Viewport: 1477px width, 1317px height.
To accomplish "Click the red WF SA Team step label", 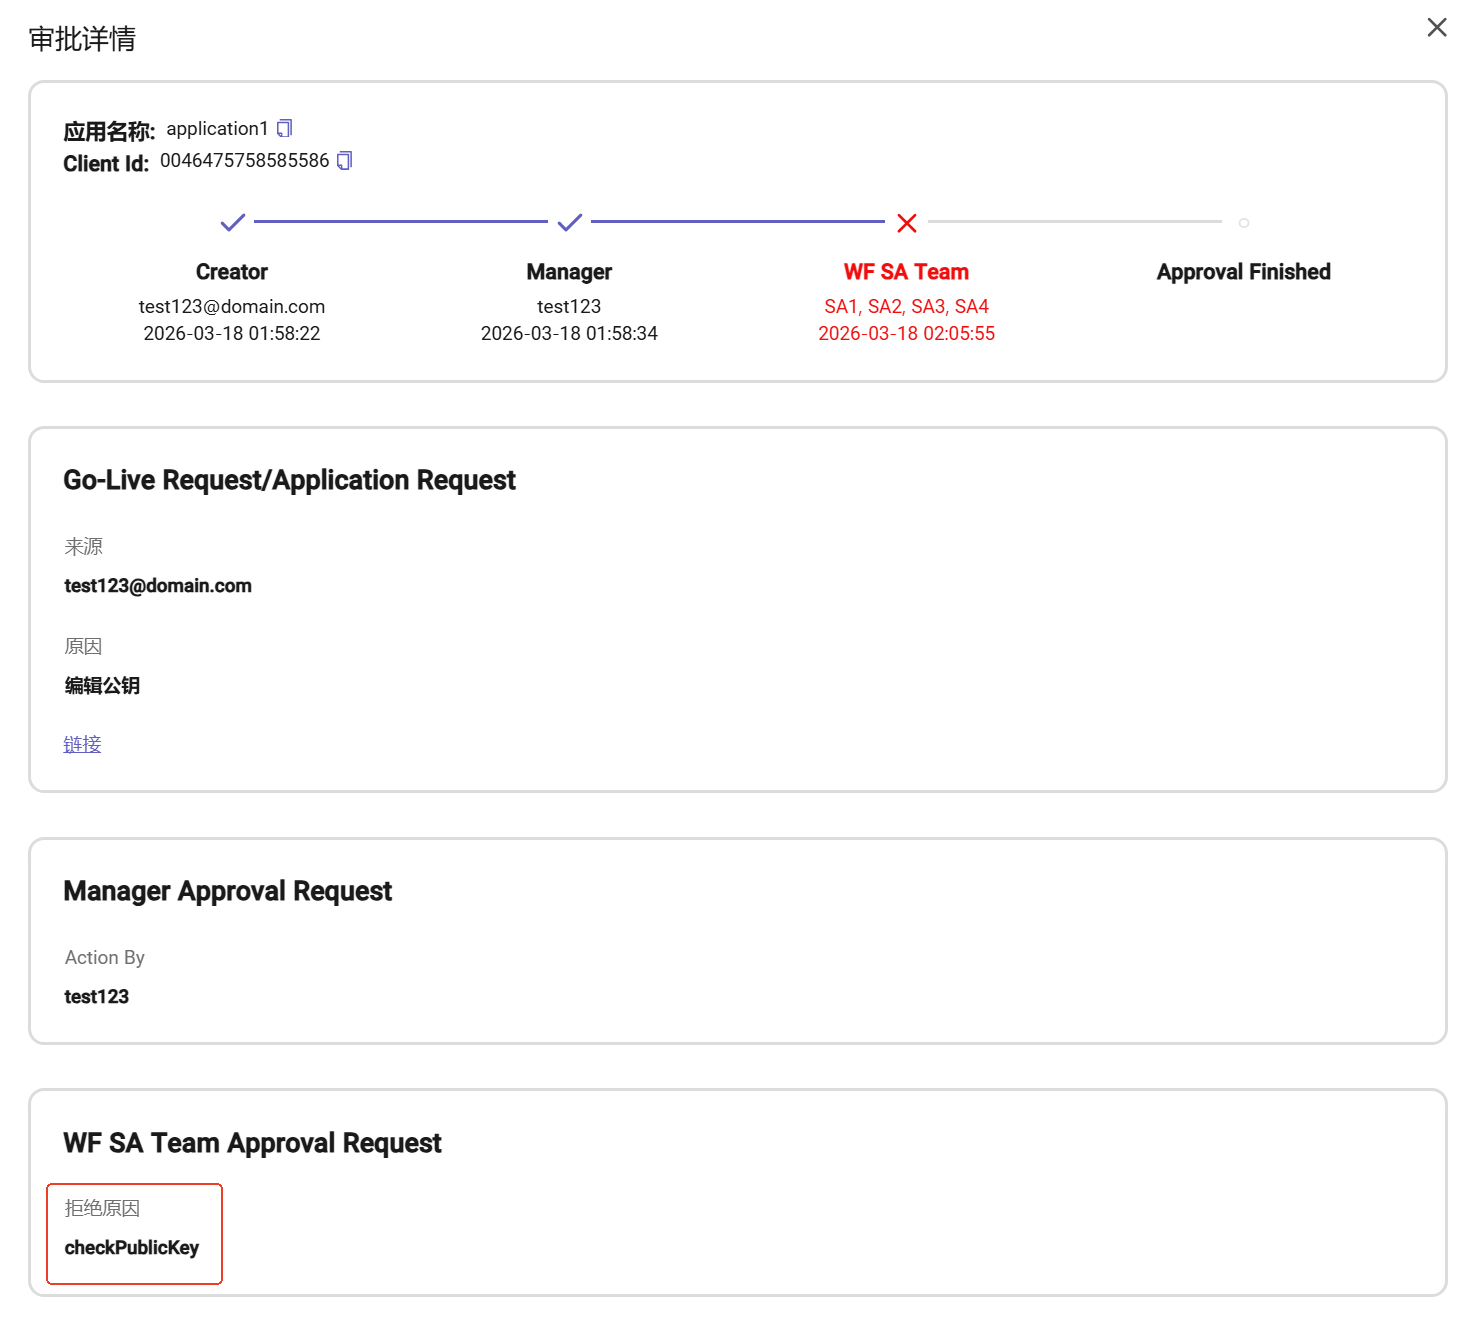I will (x=906, y=272).
